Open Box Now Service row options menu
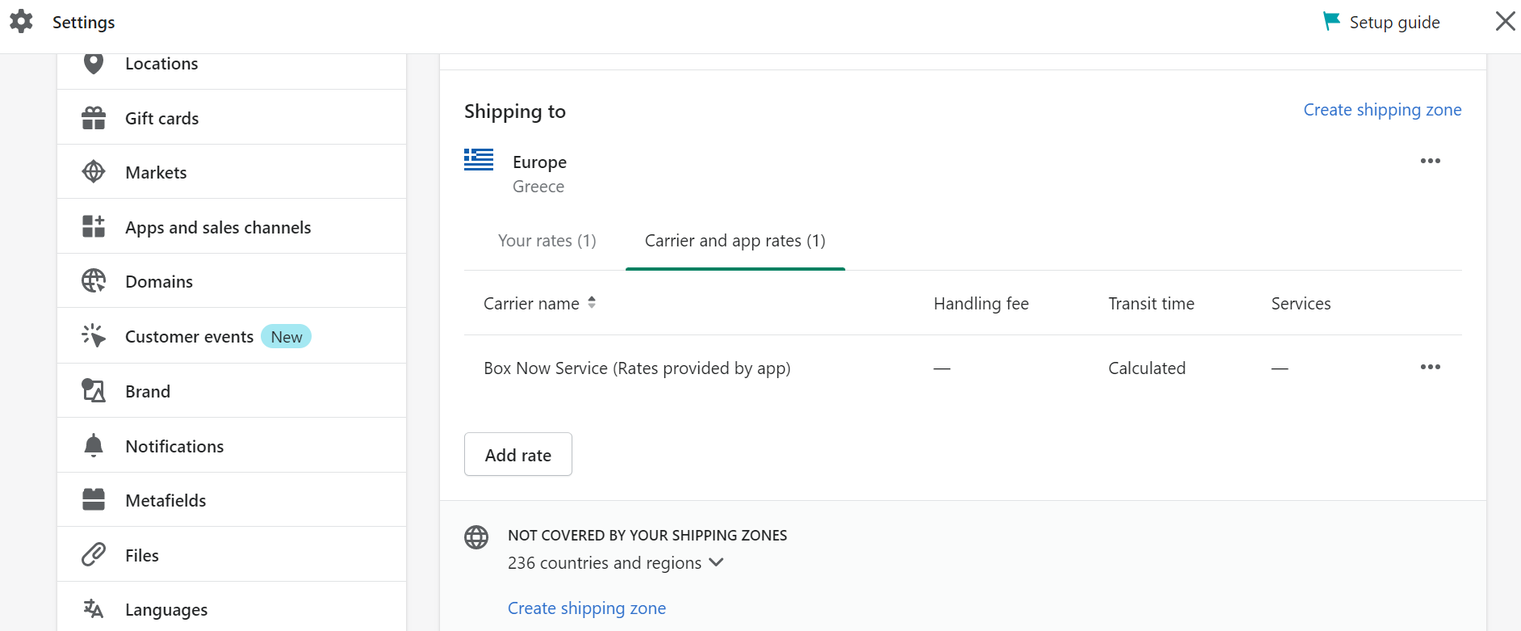The width and height of the screenshot is (1521, 631). tap(1430, 367)
